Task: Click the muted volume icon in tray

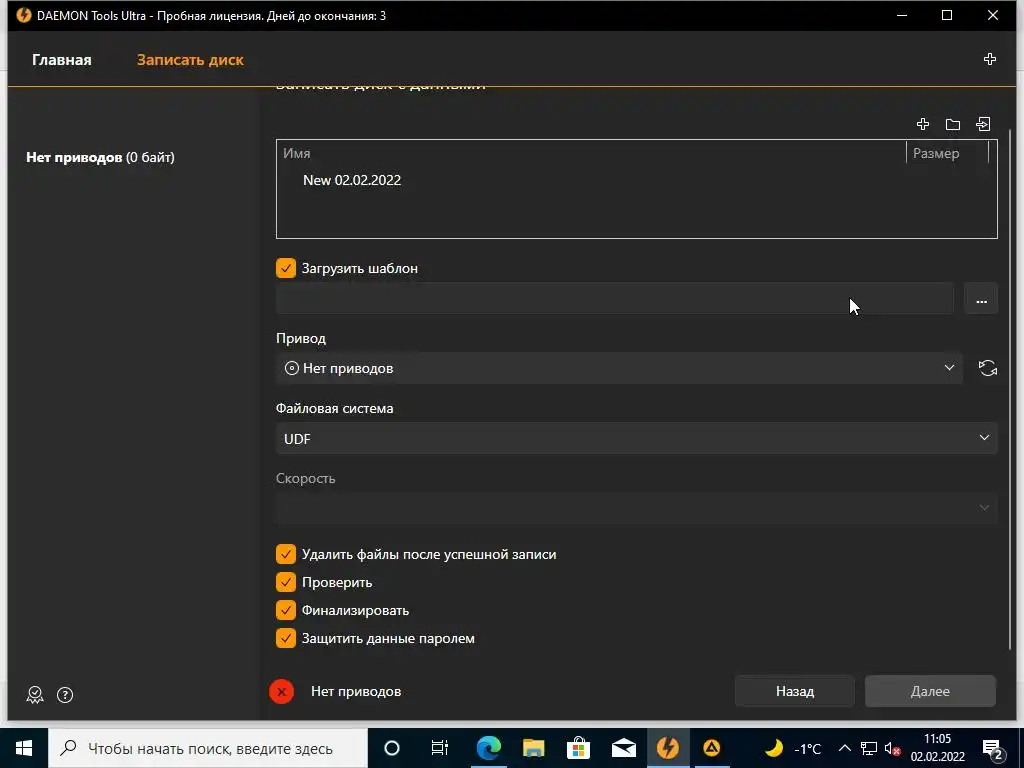Action: click(892, 748)
